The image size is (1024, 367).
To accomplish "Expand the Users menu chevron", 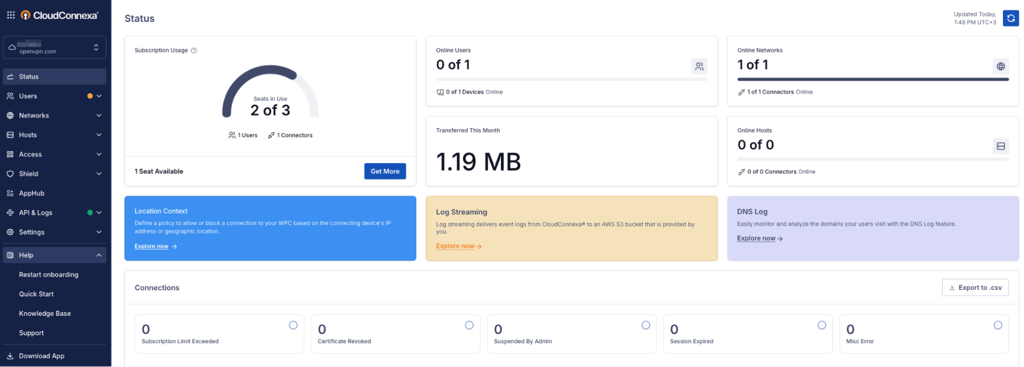I will [x=99, y=96].
